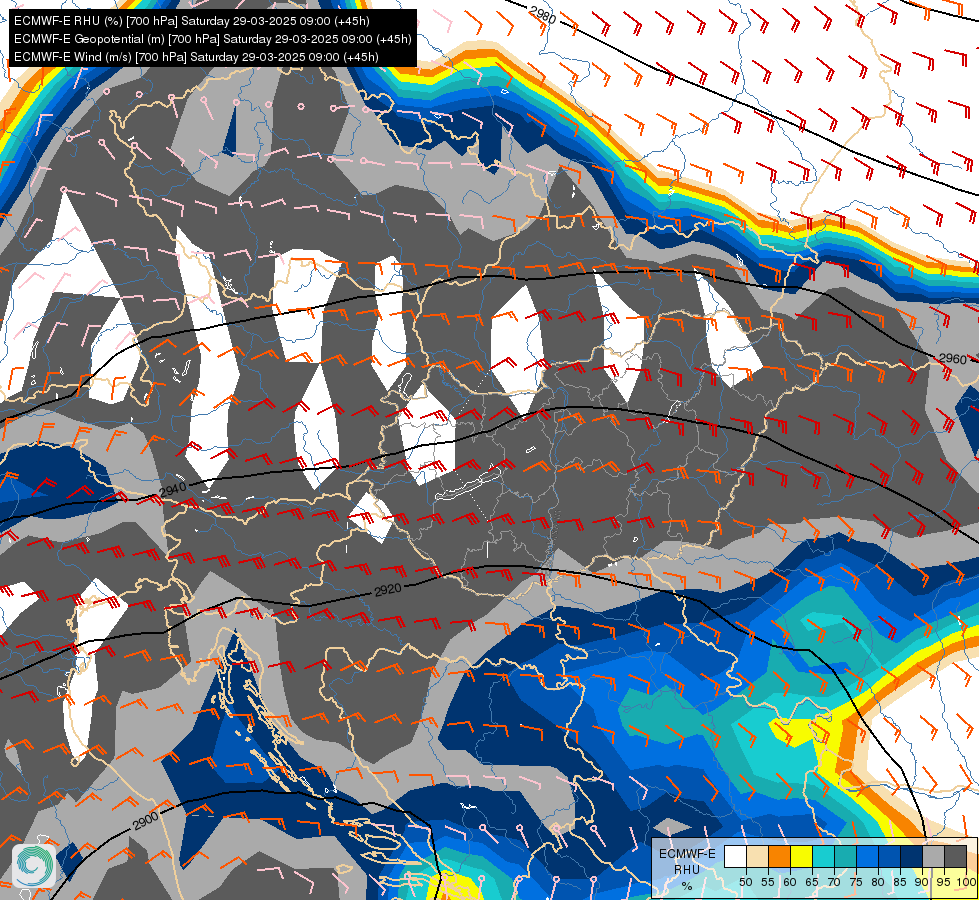
Task: Click the ECMWF-E RHU 700 hPa title line
Action: [x=192, y=21]
